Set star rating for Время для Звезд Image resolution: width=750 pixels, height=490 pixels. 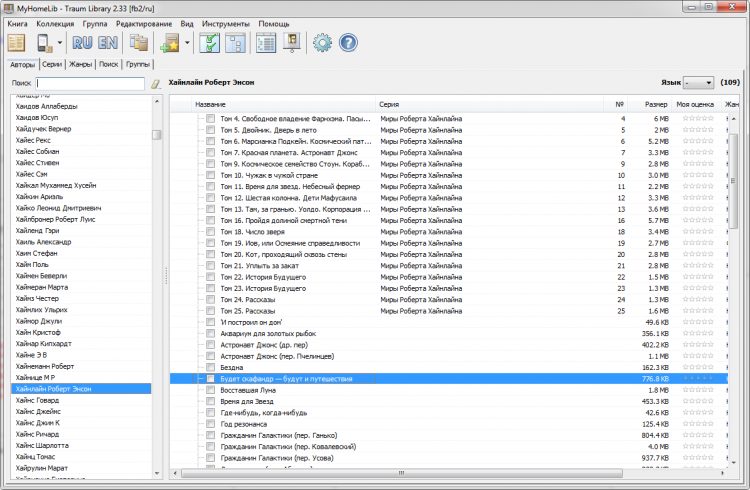click(698, 401)
